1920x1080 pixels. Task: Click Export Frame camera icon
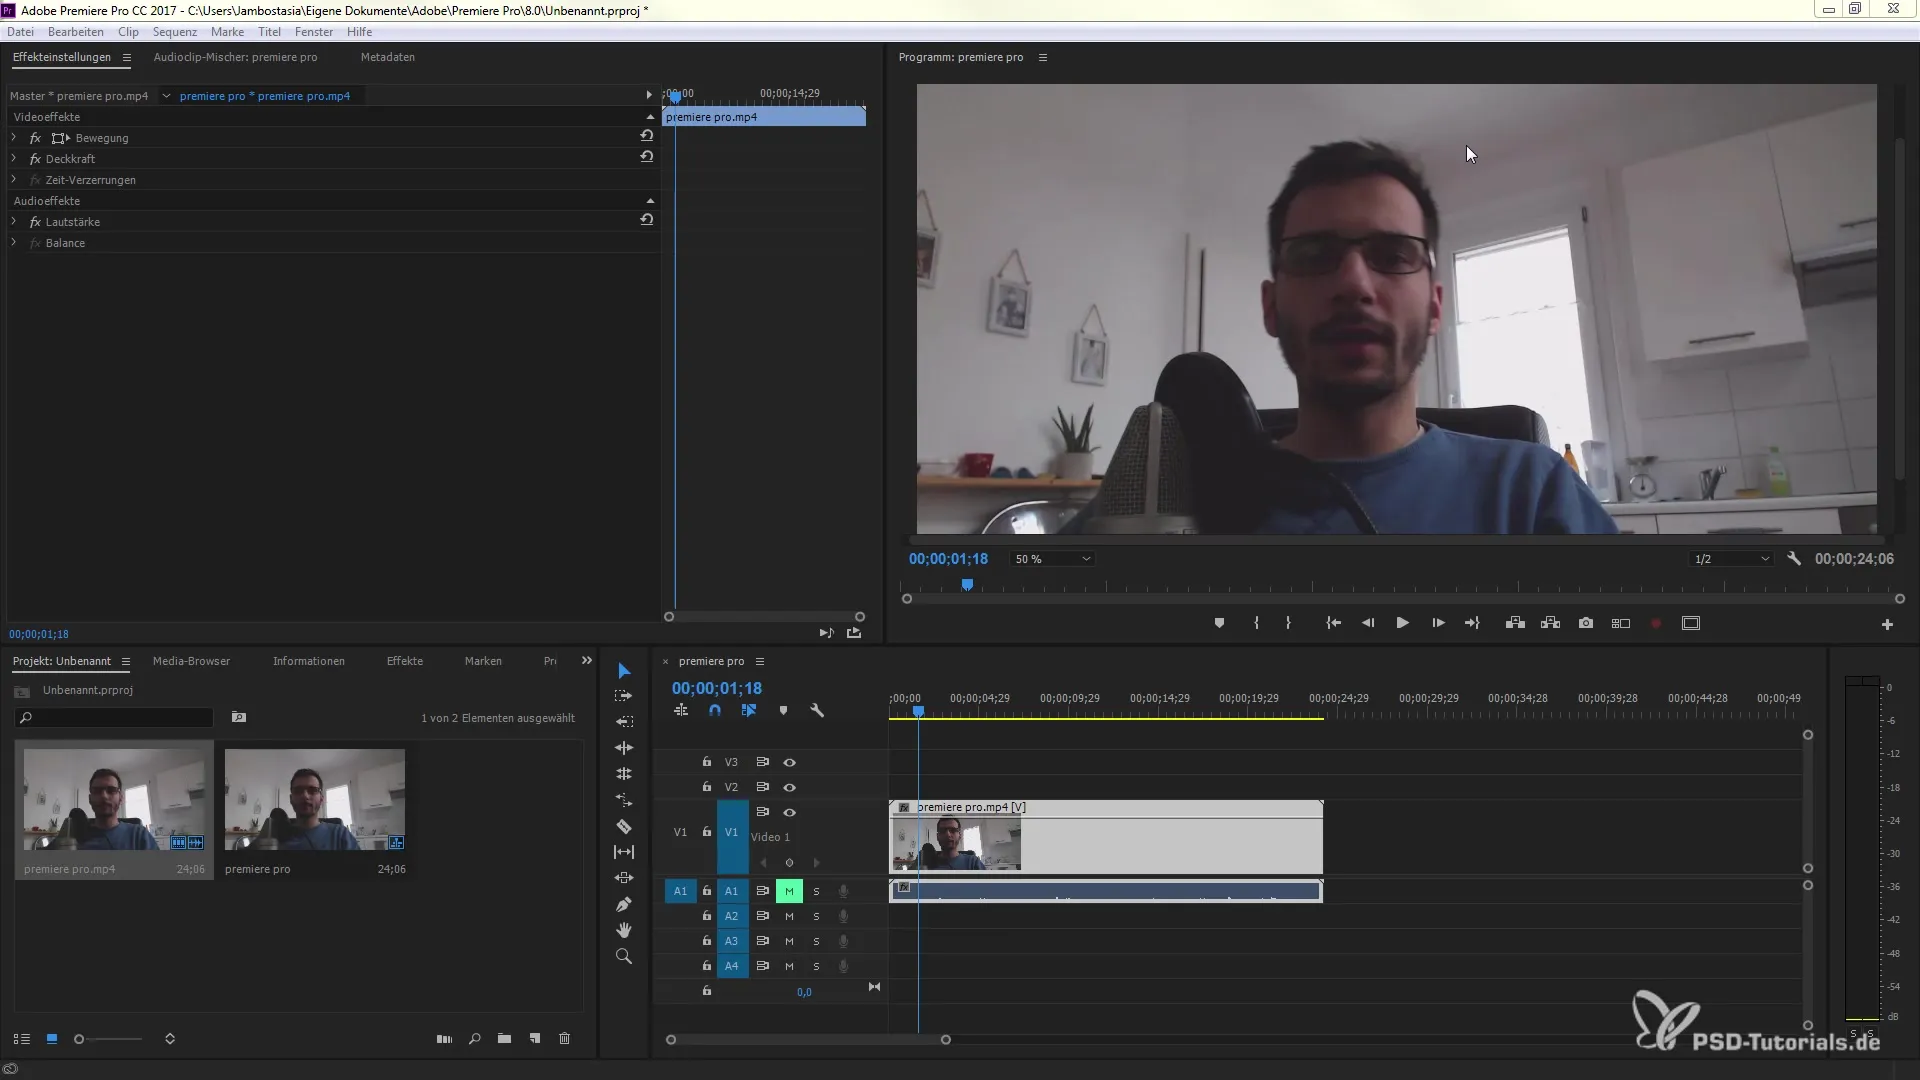click(x=1586, y=623)
